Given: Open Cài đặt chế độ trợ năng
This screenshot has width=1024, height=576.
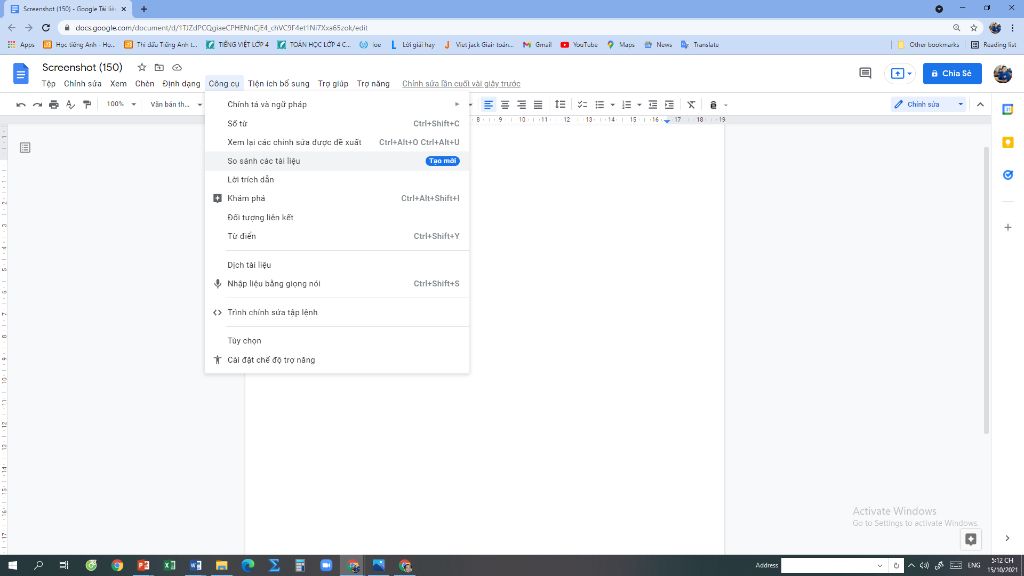Looking at the screenshot, I should pyautogui.click(x=337, y=360).
